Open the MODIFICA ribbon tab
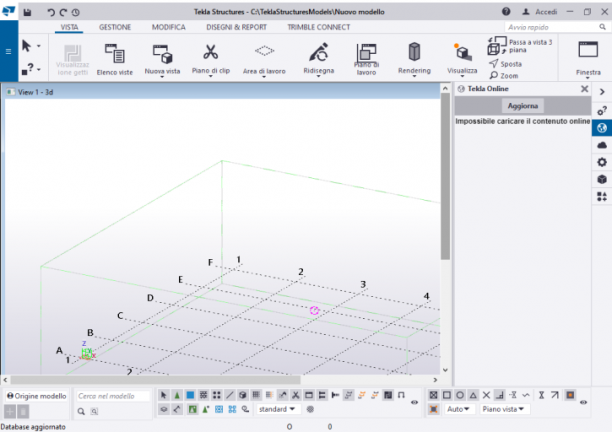This screenshot has width=612, height=432. tap(169, 27)
